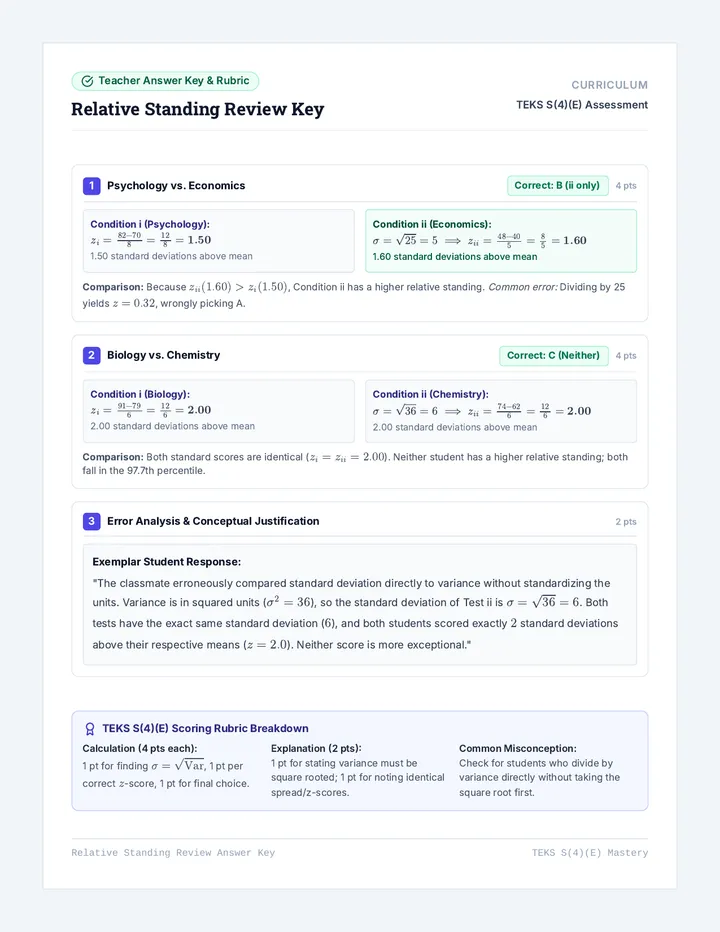This screenshot has height=932, width=720.
Task: Click the ribbon award icon in Scoring Rubric
Action: [x=90, y=729]
